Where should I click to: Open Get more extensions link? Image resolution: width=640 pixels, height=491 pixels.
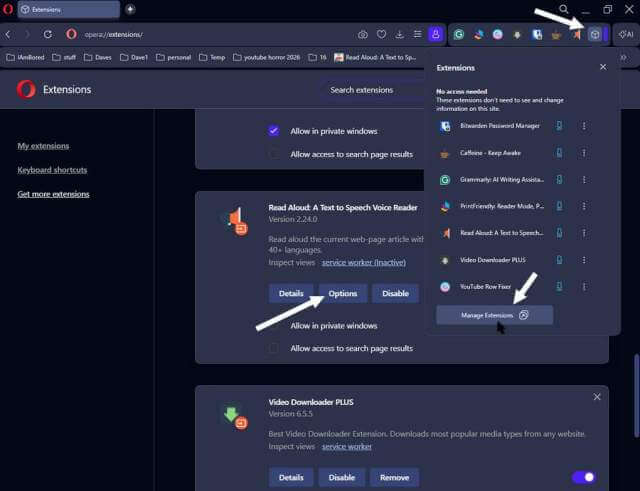pos(53,194)
